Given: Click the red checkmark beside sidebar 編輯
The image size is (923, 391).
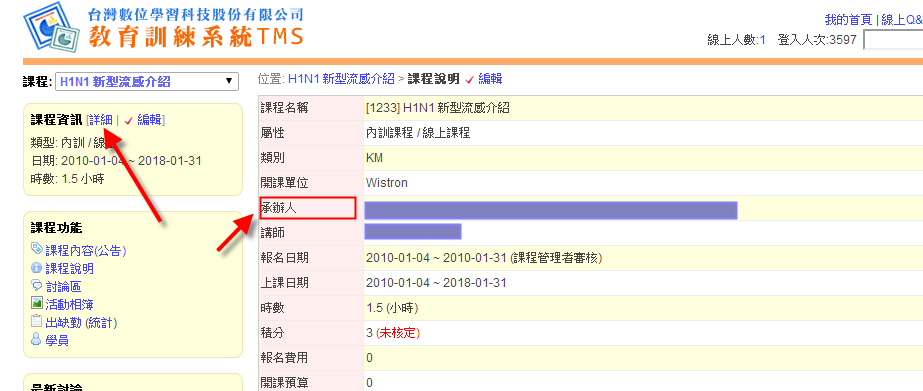Looking at the screenshot, I should (x=129, y=121).
